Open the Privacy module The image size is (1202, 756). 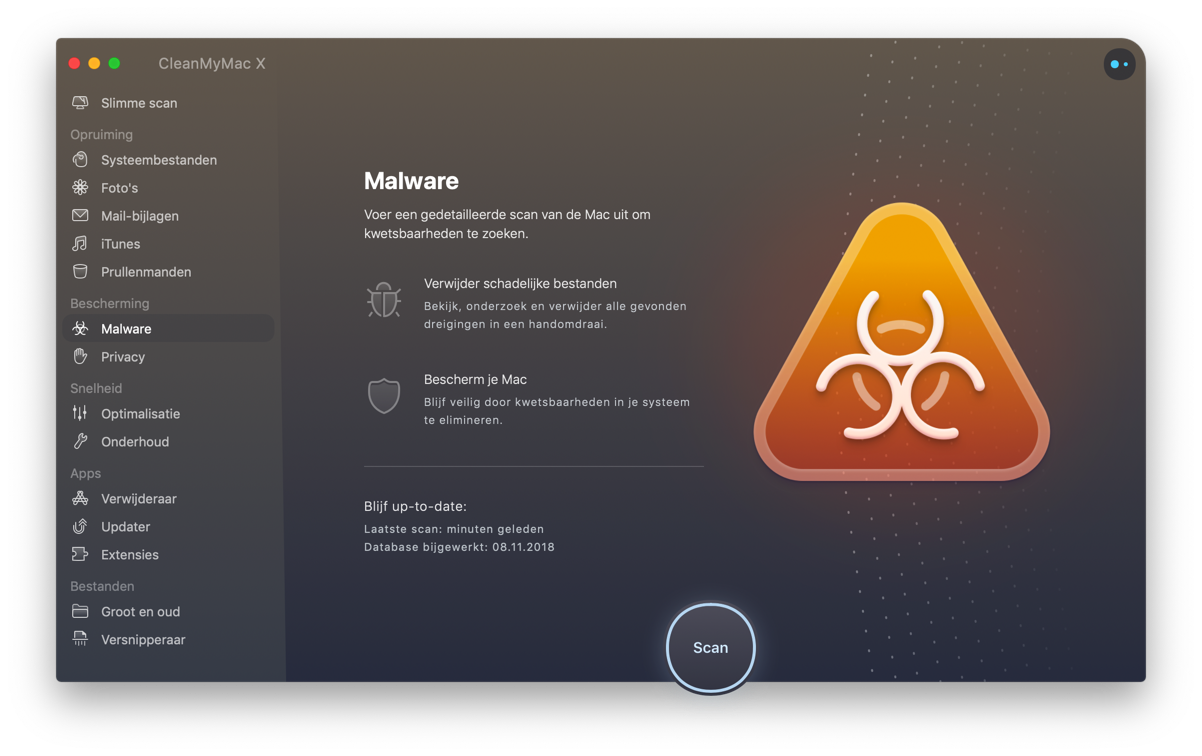(123, 357)
